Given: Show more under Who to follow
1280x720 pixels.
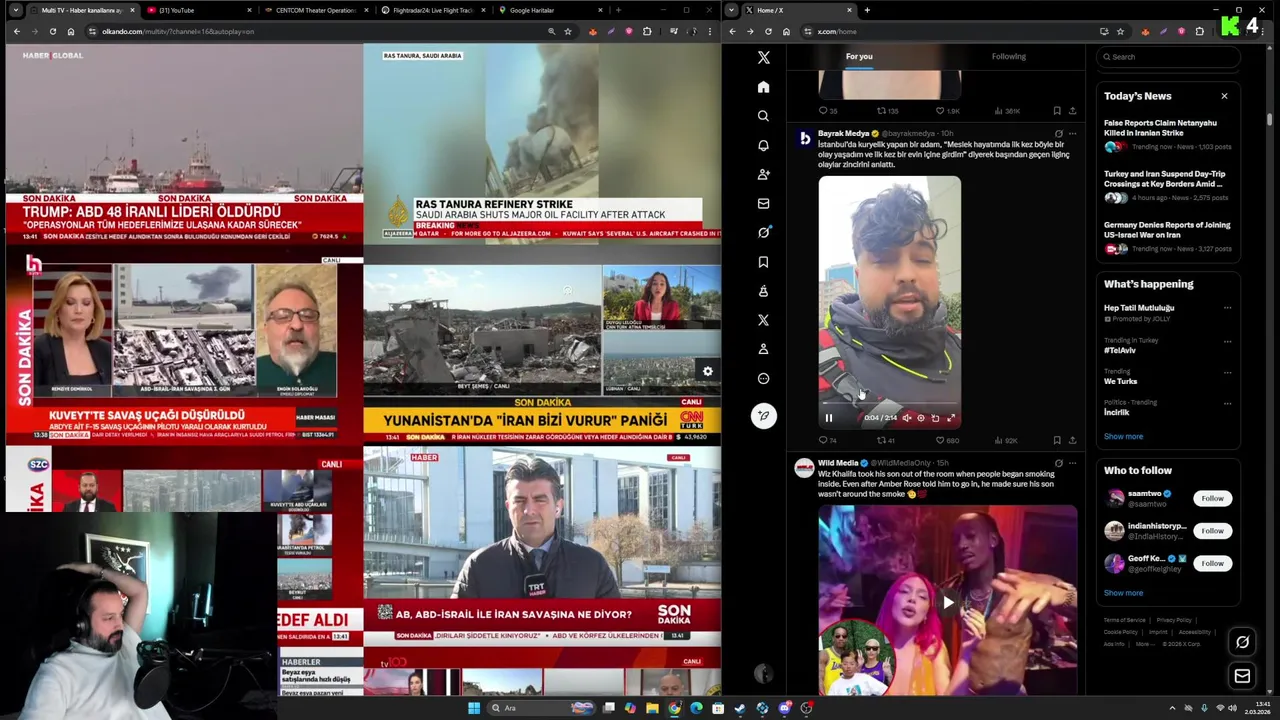Looking at the screenshot, I should (1123, 593).
